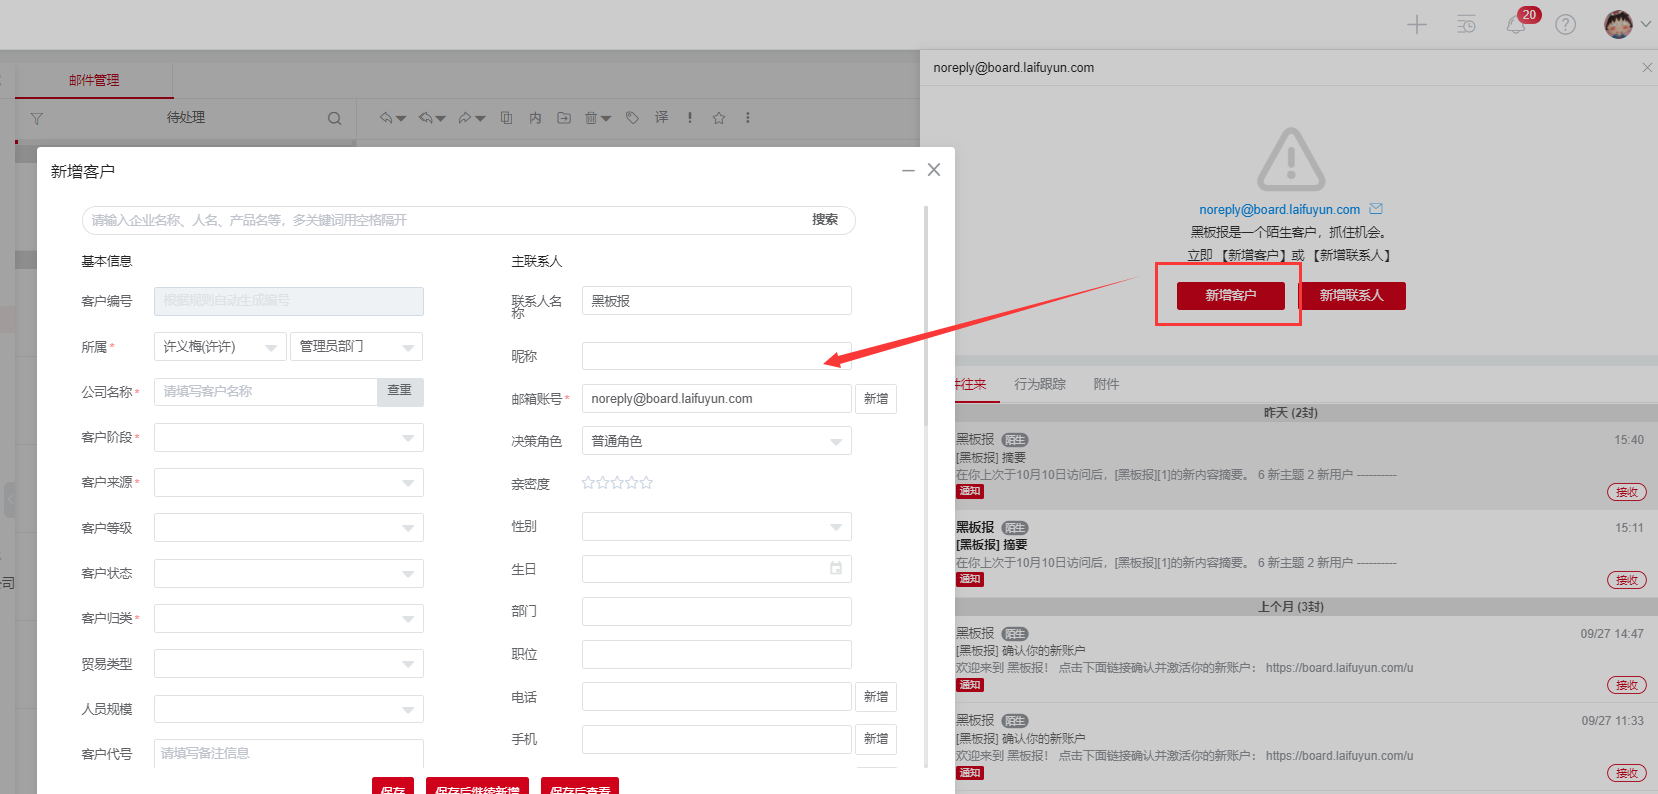Viewport: 1658px width, 794px height.
Task: Click the star favorite icon in mail toolbar
Action: coord(718,118)
